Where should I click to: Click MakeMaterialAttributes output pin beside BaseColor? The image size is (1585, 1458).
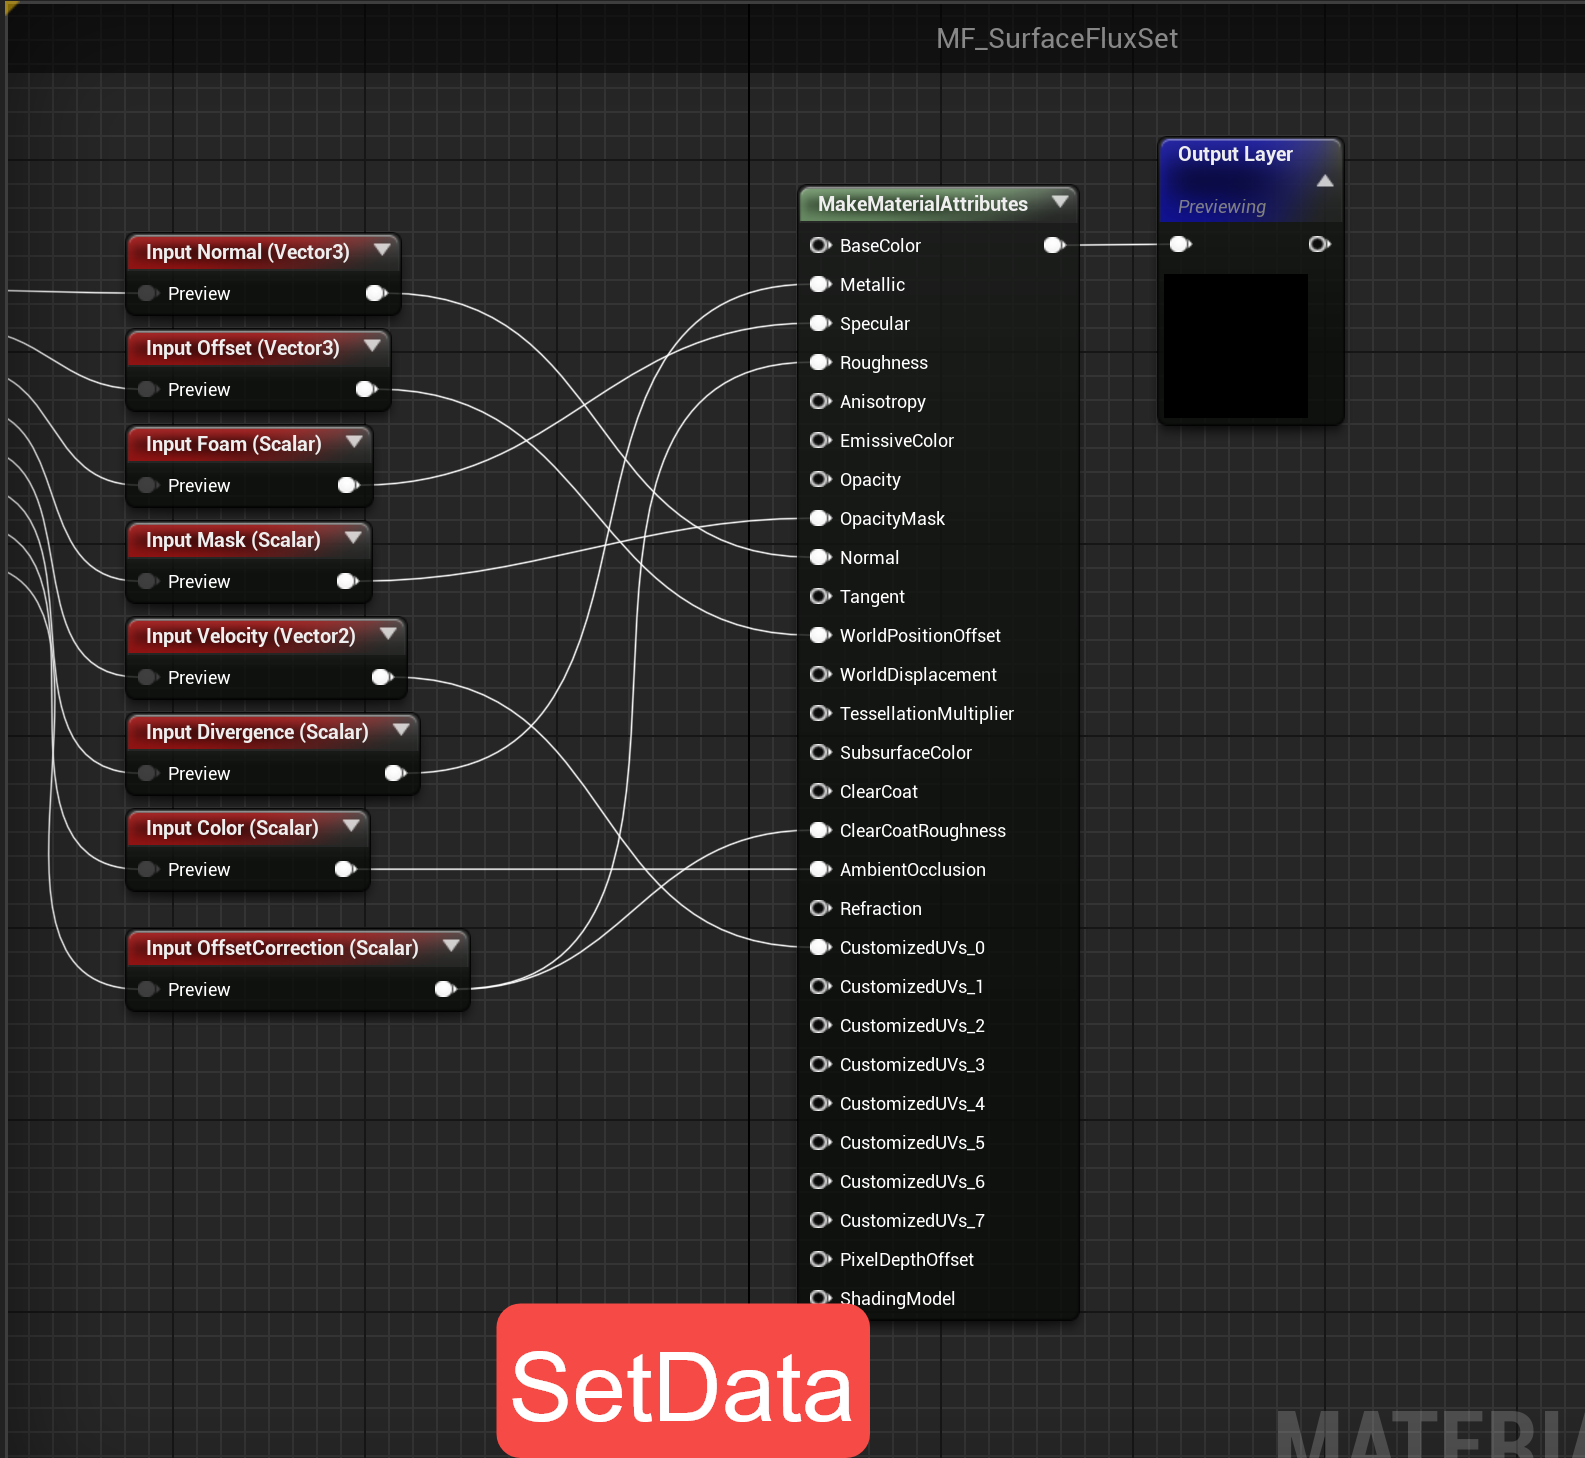click(1054, 245)
